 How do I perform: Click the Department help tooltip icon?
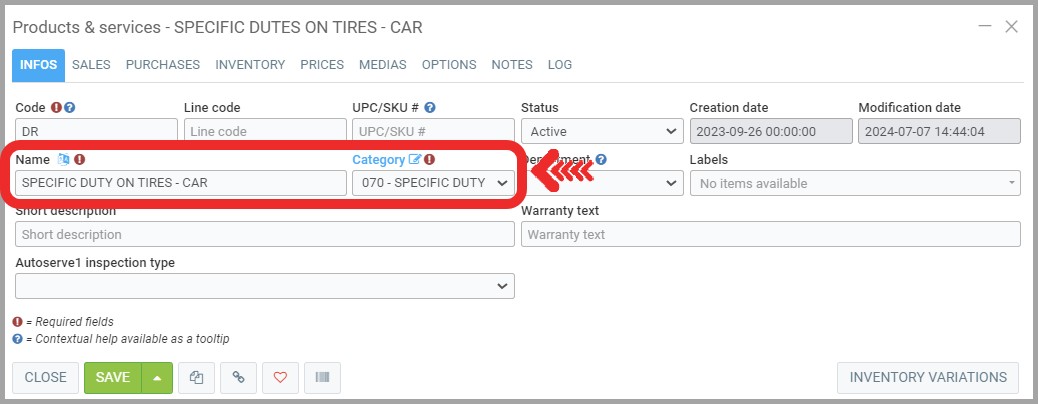(x=601, y=159)
